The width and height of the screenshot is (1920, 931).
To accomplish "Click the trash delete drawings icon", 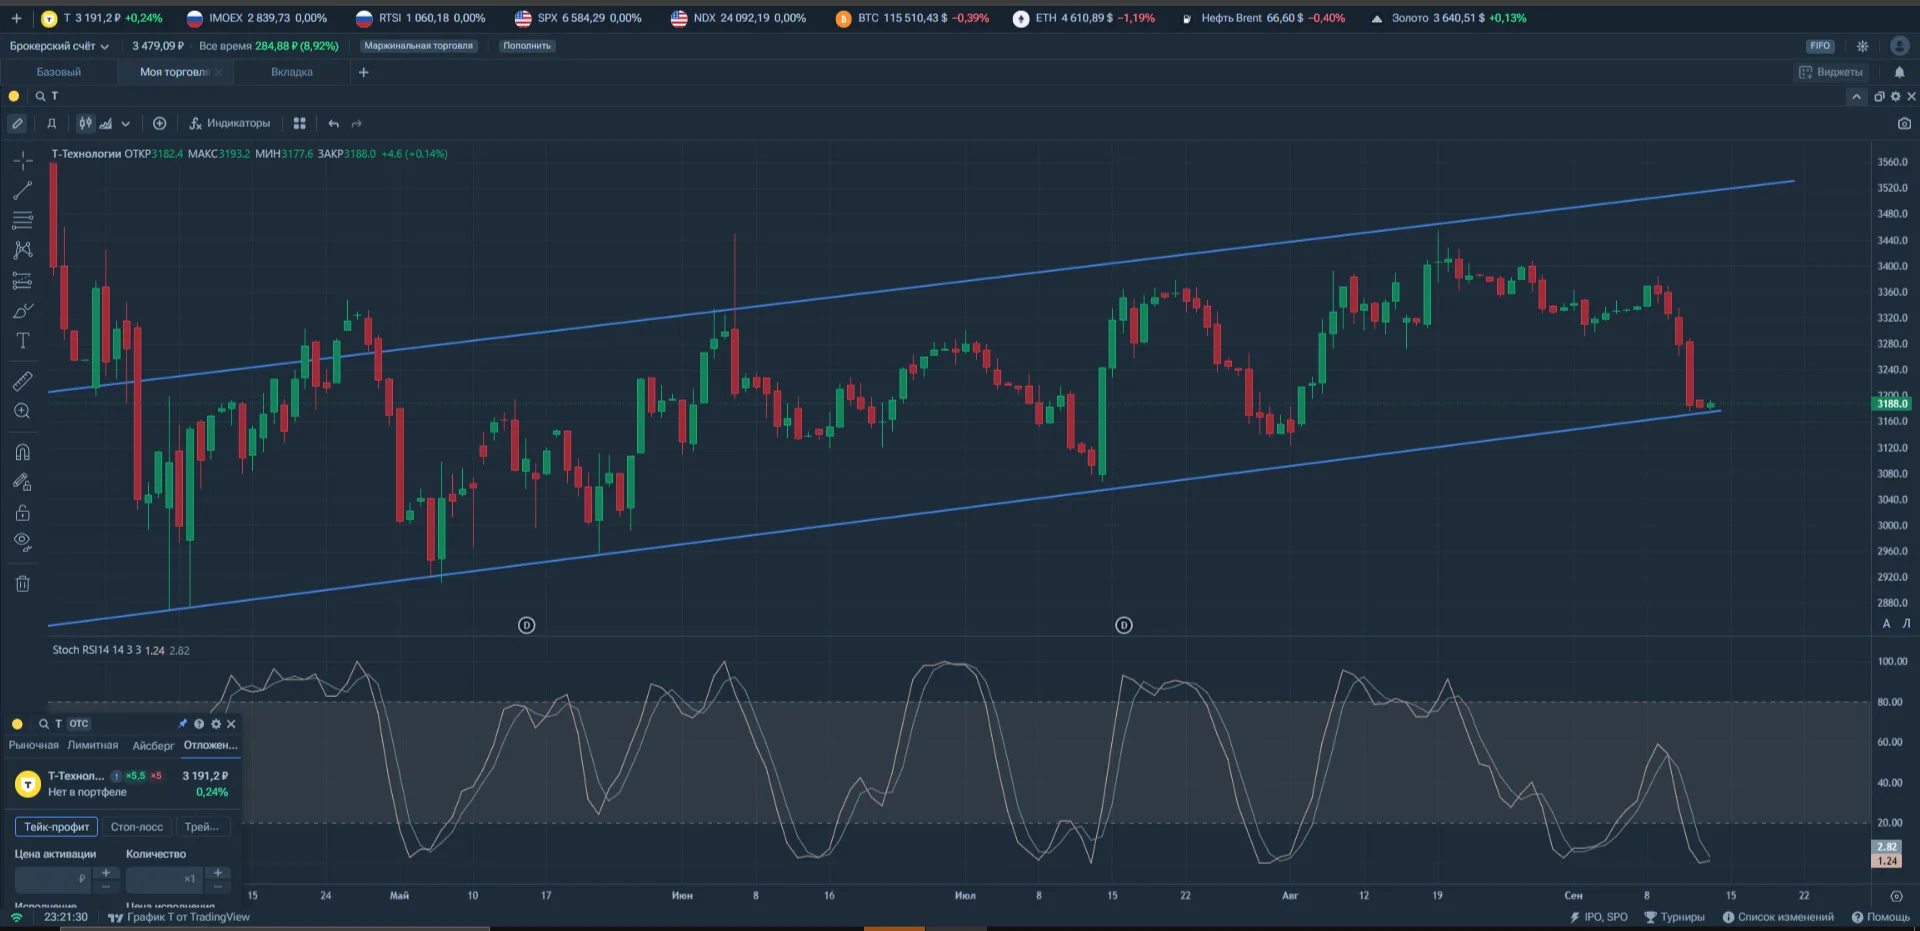I will [x=22, y=583].
